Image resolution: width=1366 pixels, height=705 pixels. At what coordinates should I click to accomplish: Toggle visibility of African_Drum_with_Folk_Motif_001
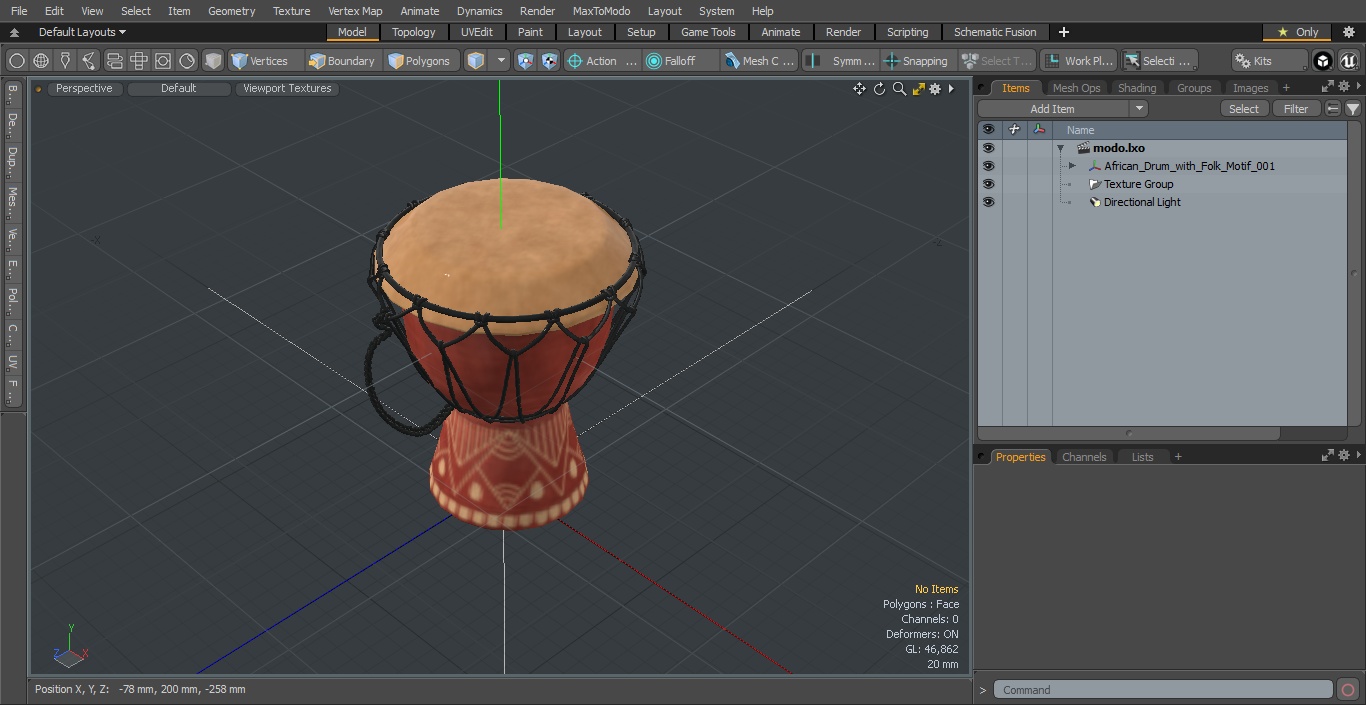(x=988, y=166)
